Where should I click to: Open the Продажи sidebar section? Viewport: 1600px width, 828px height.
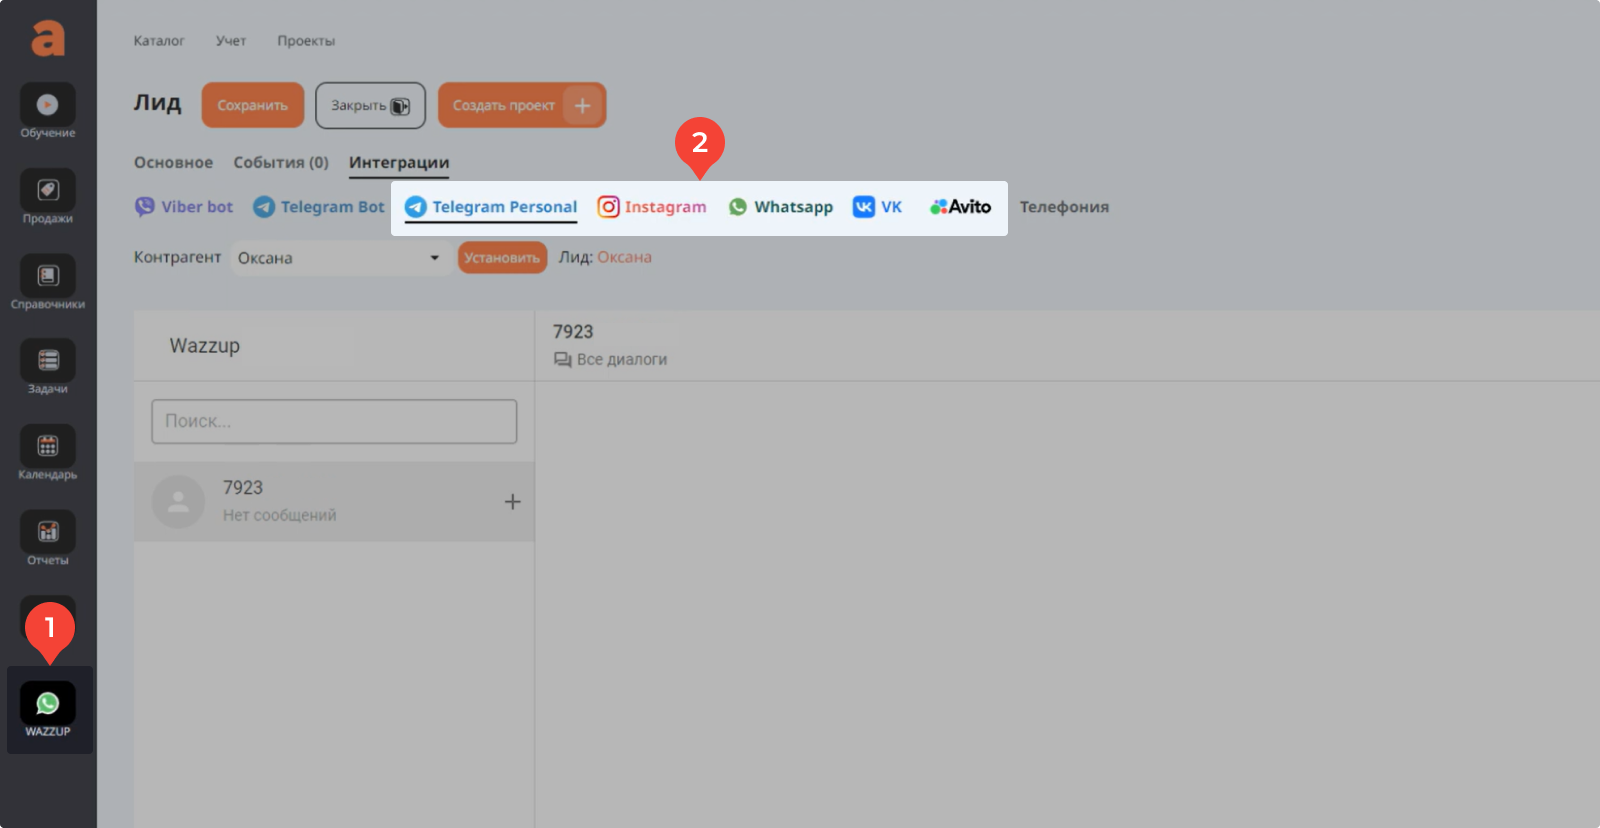[47, 197]
